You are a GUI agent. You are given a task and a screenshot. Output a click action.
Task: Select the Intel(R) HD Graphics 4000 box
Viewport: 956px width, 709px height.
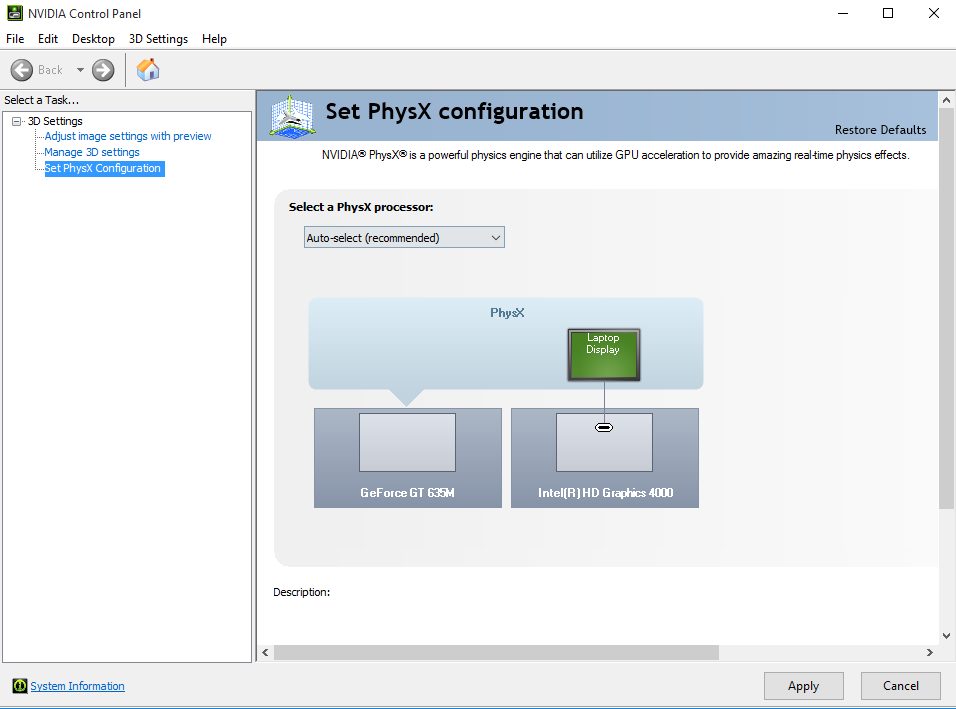tap(604, 458)
